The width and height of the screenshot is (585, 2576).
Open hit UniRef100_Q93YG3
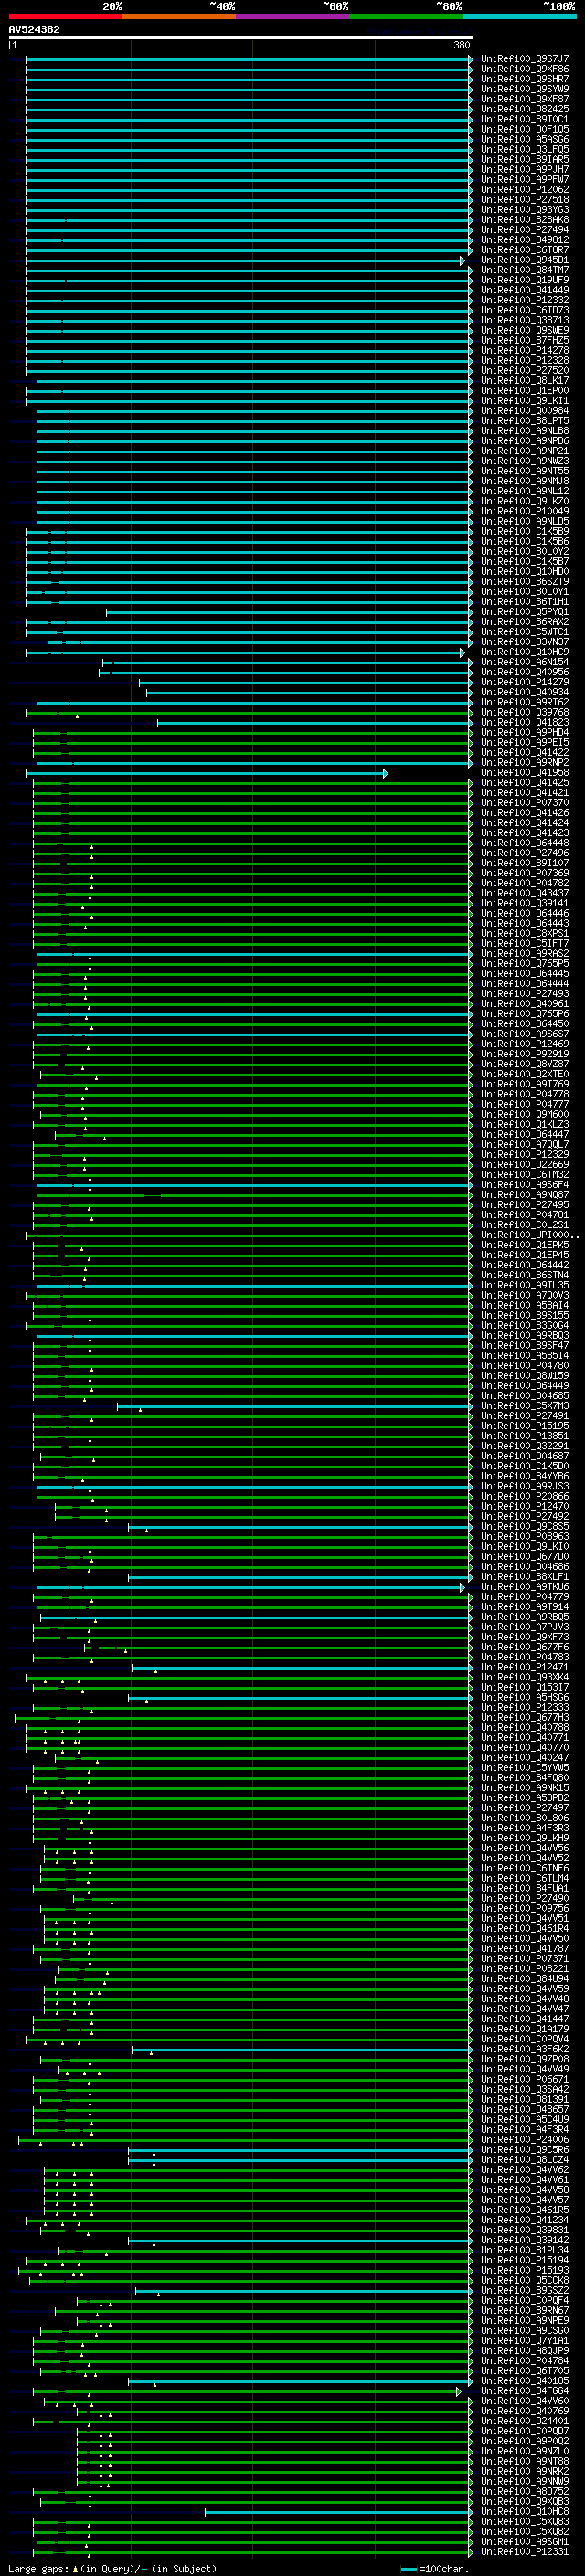(x=525, y=209)
